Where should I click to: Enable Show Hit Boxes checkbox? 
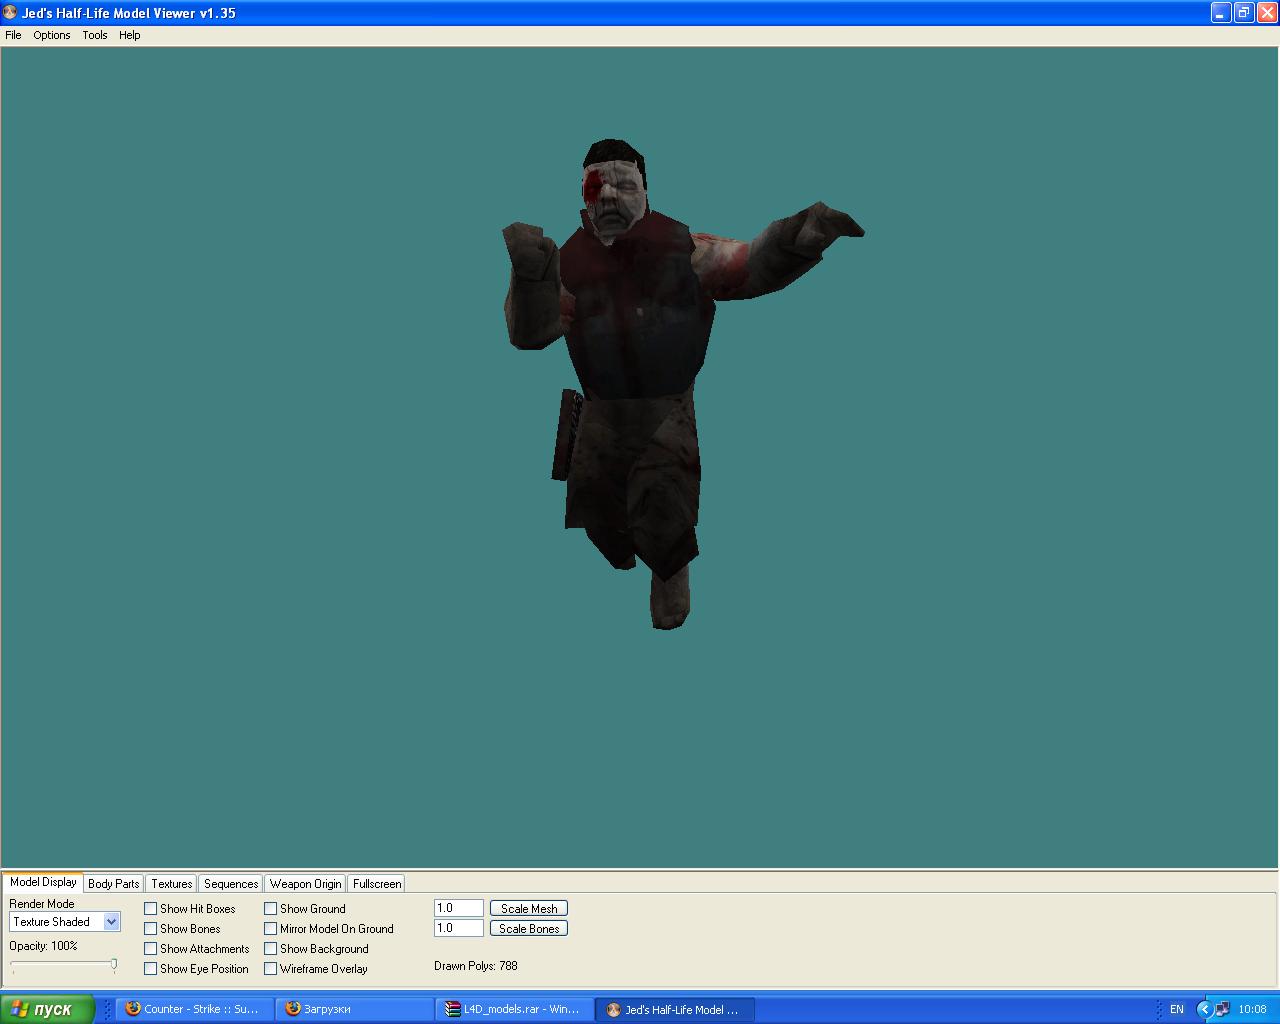click(x=151, y=909)
